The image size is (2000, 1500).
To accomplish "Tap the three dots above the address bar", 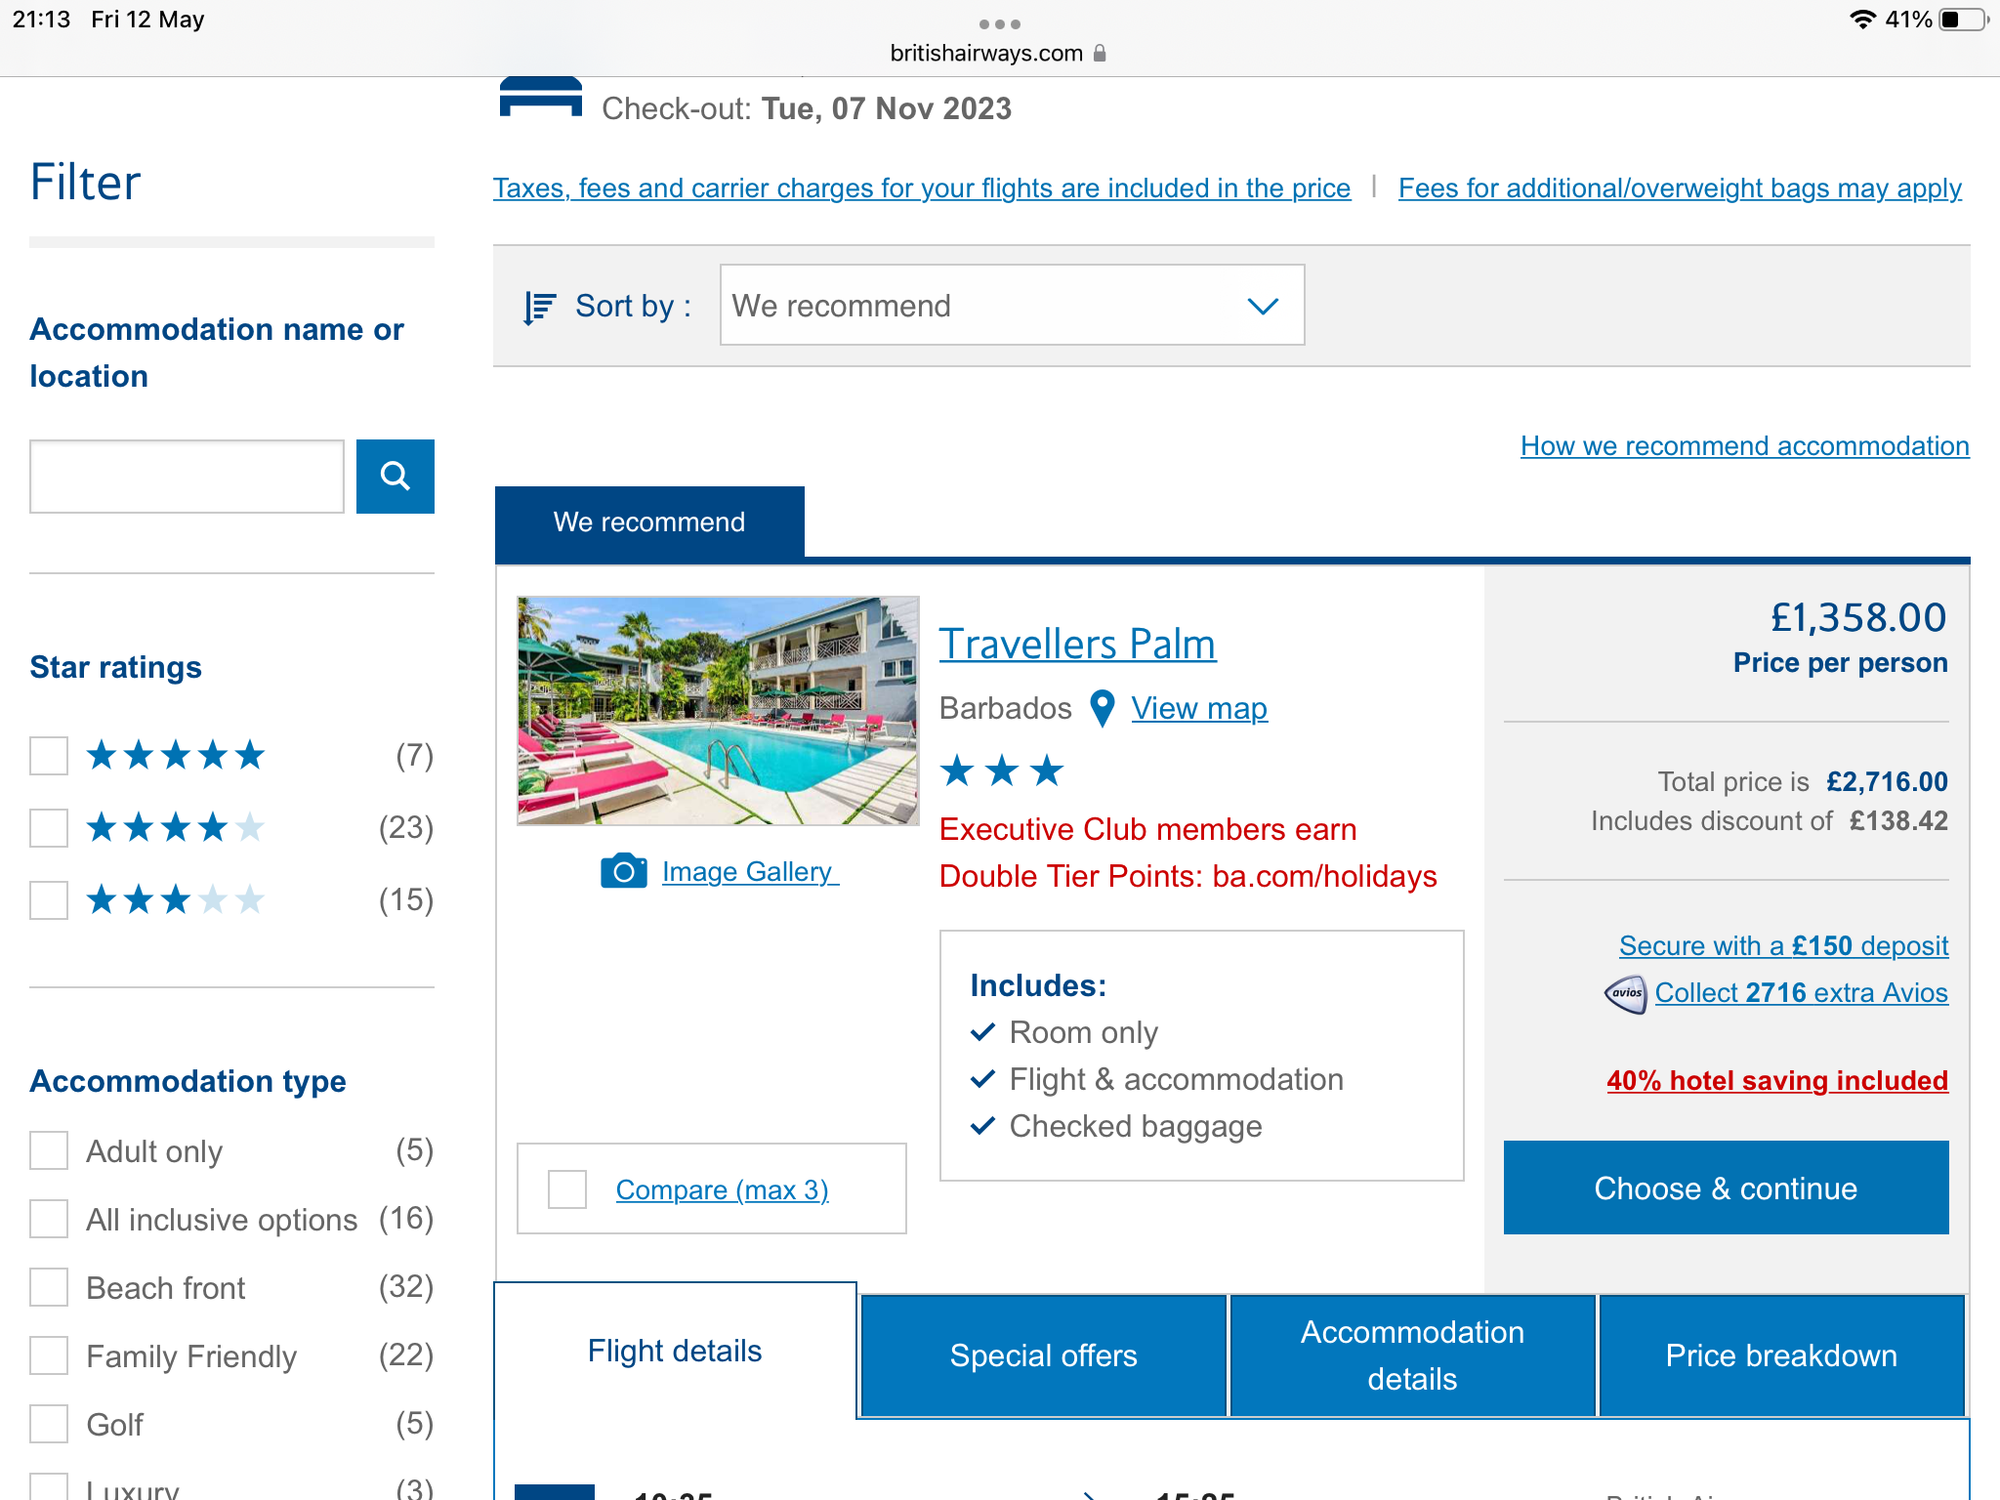I will click(999, 23).
